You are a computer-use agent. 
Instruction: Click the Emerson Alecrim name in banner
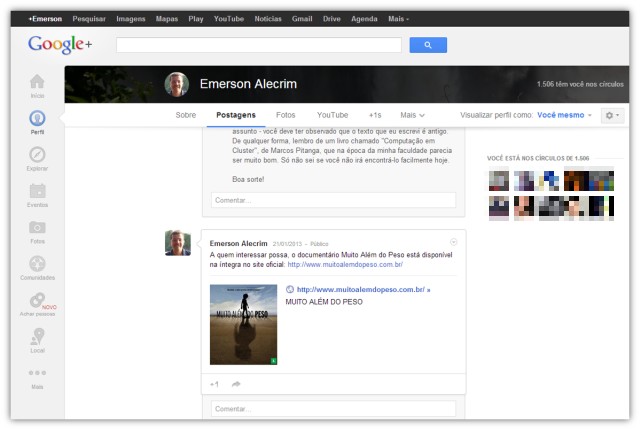click(248, 84)
